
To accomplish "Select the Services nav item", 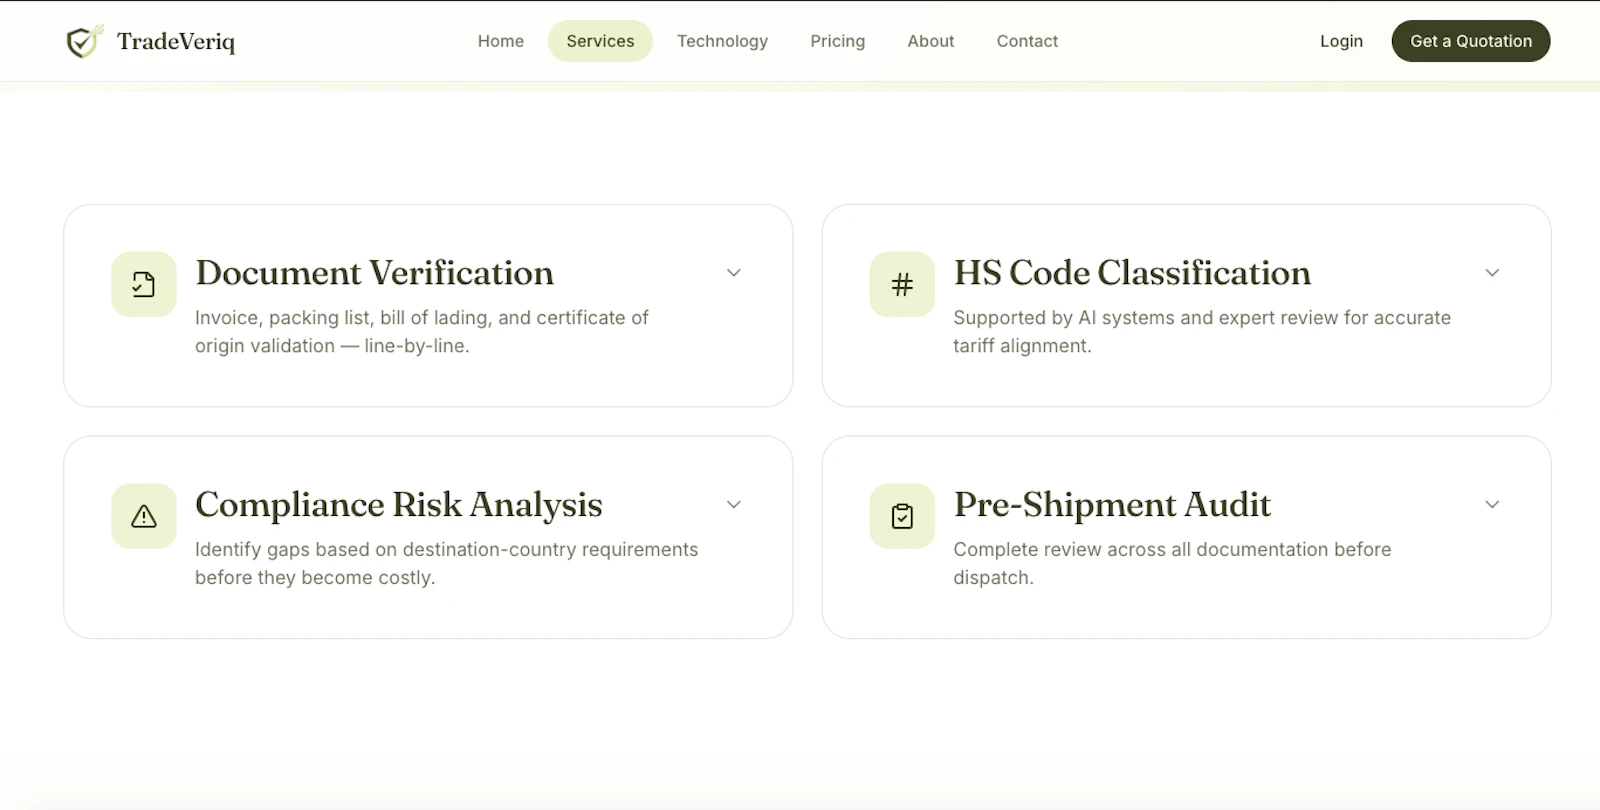I will 600,41.
